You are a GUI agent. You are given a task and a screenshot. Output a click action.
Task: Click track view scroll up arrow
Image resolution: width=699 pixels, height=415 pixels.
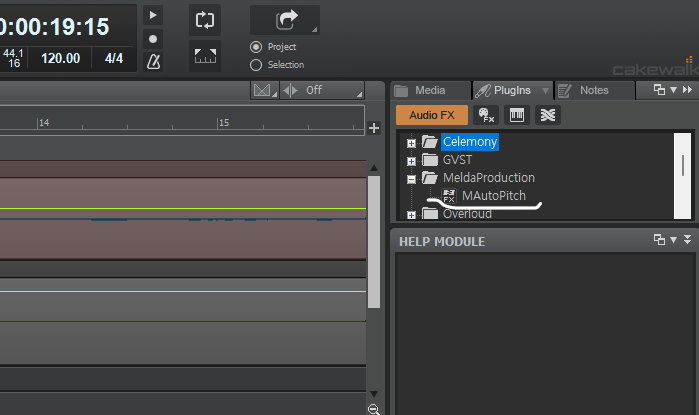[374, 168]
